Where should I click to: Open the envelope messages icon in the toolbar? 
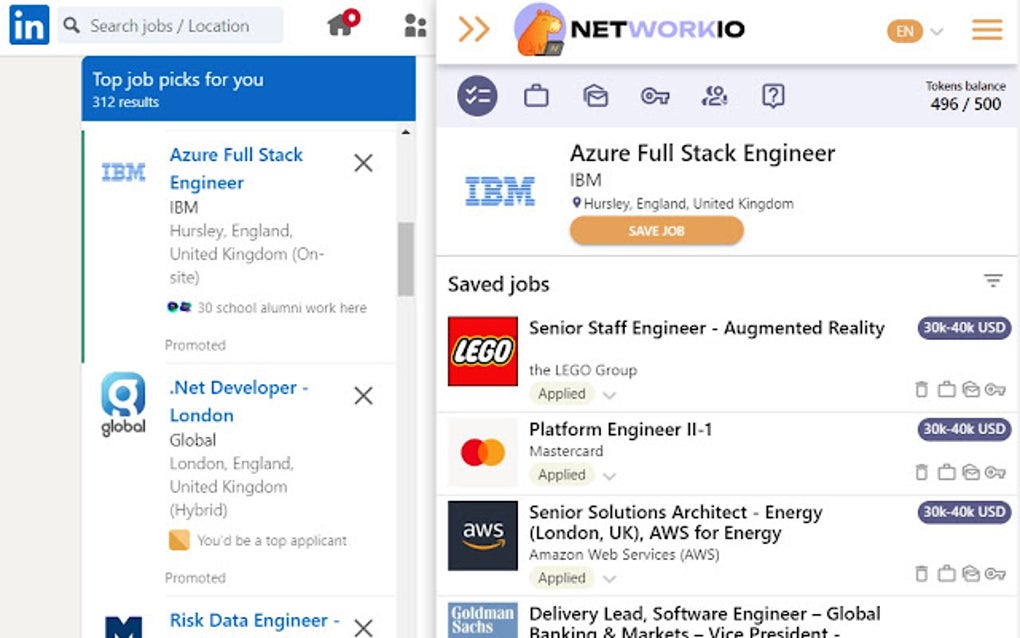pyautogui.click(x=595, y=96)
